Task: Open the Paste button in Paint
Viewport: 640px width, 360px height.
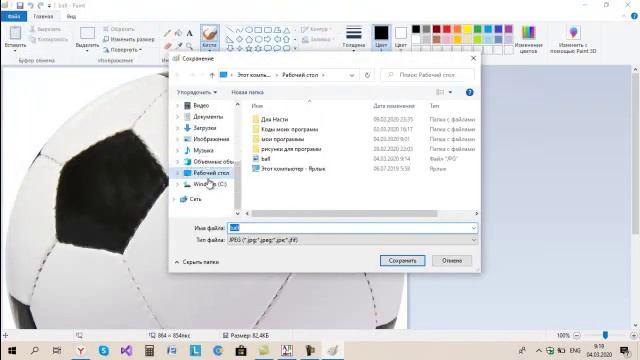Action: click(16, 38)
